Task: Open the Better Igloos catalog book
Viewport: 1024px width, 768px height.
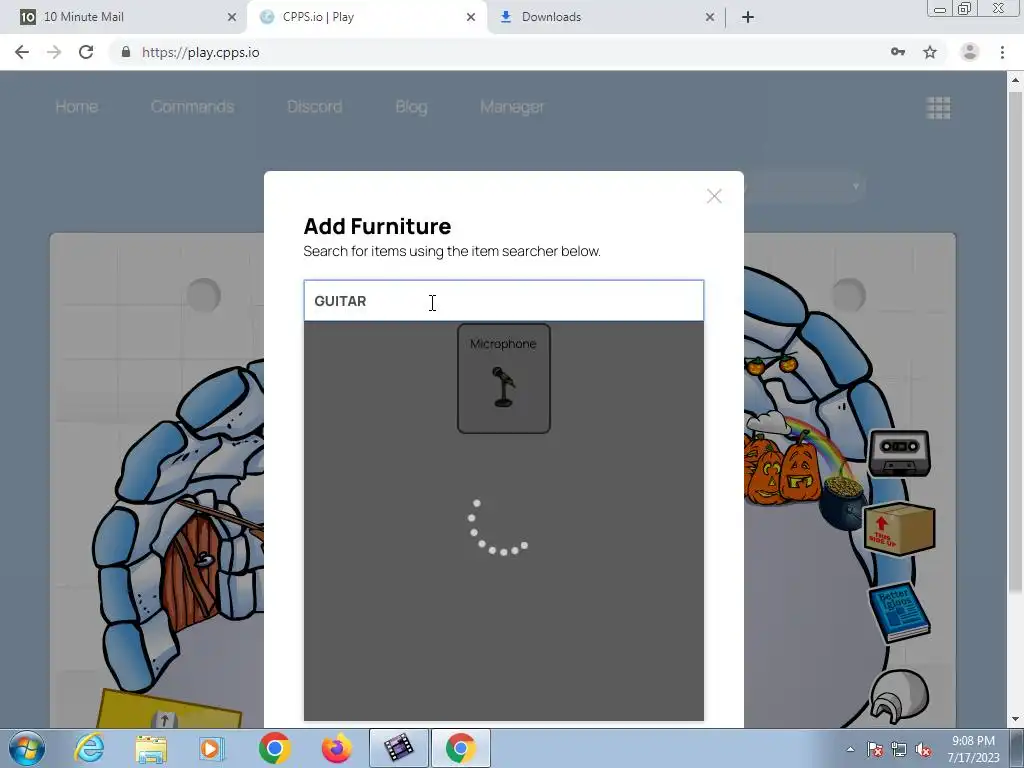Action: pyautogui.click(x=899, y=611)
